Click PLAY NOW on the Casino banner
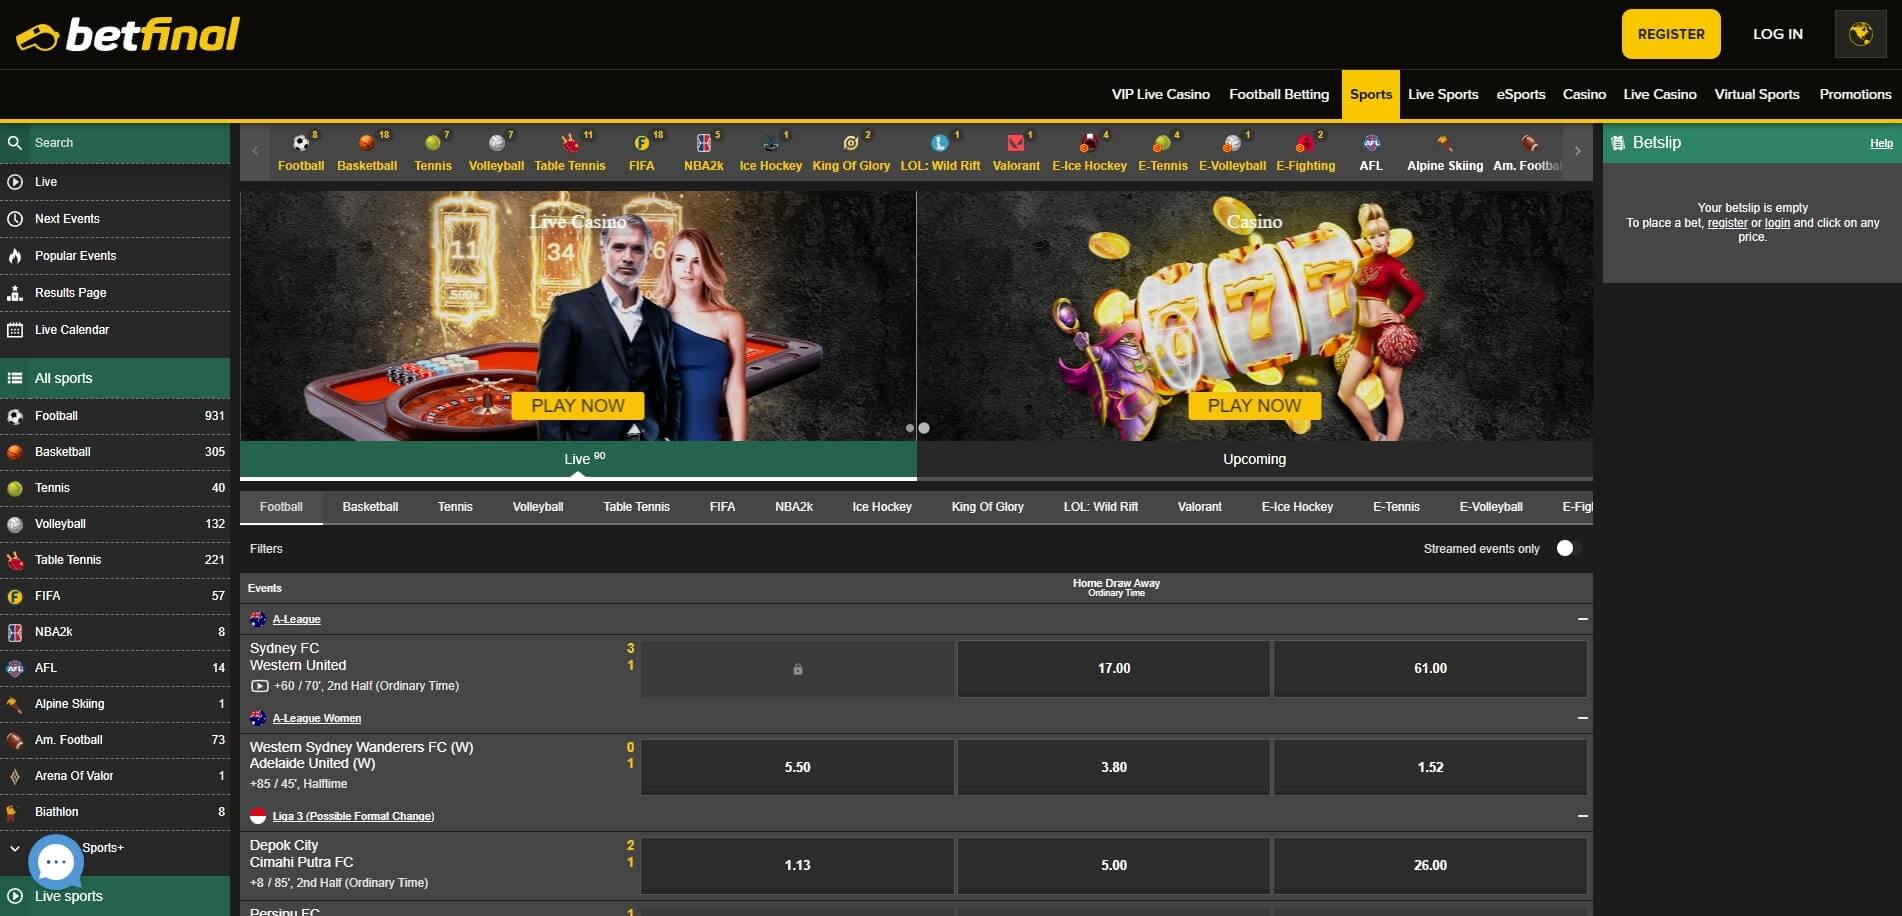Screen dimensions: 1902x916 [x=1253, y=405]
